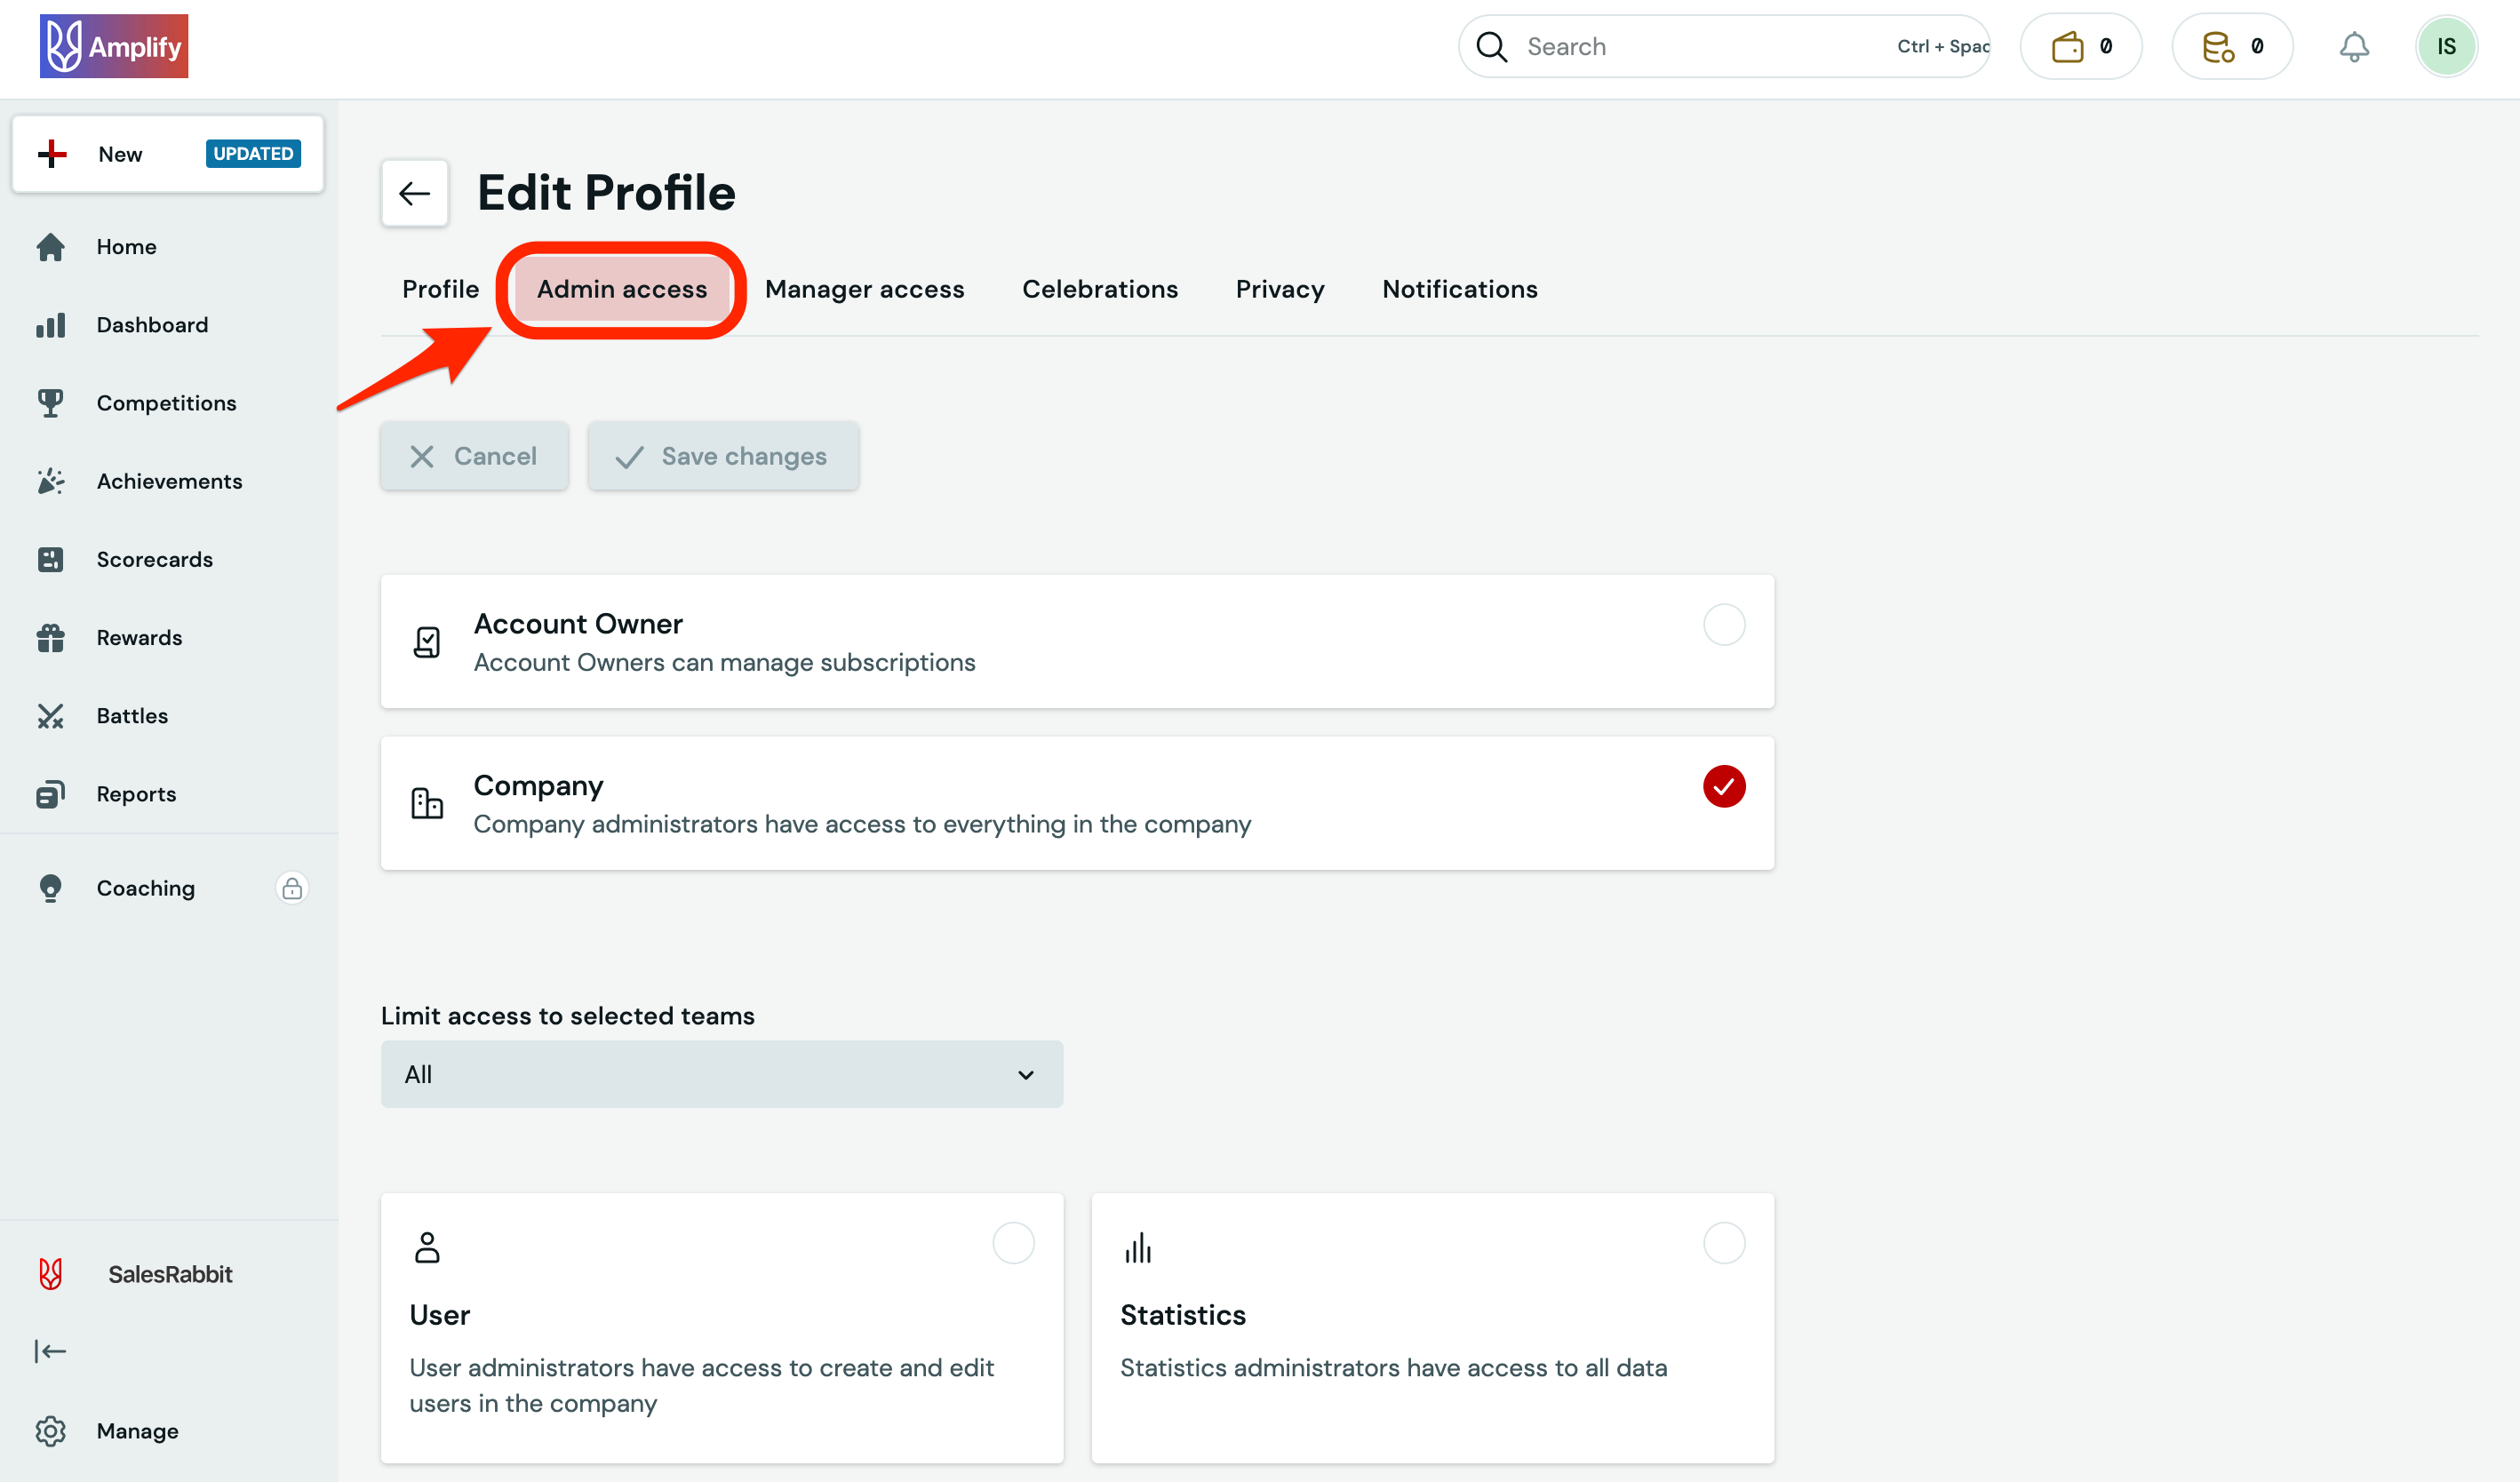Open the IS user avatar menu
Viewport: 2520px width, 1482px height.
[2445, 47]
